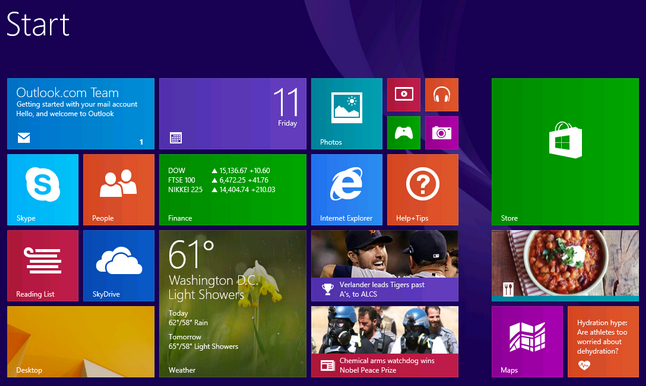The width and height of the screenshot is (646, 386).
Task: Open the People tile
Action: click(119, 189)
